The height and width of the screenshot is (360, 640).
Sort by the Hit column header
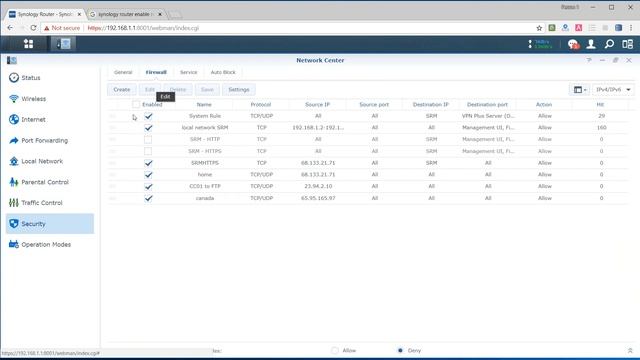600,104
